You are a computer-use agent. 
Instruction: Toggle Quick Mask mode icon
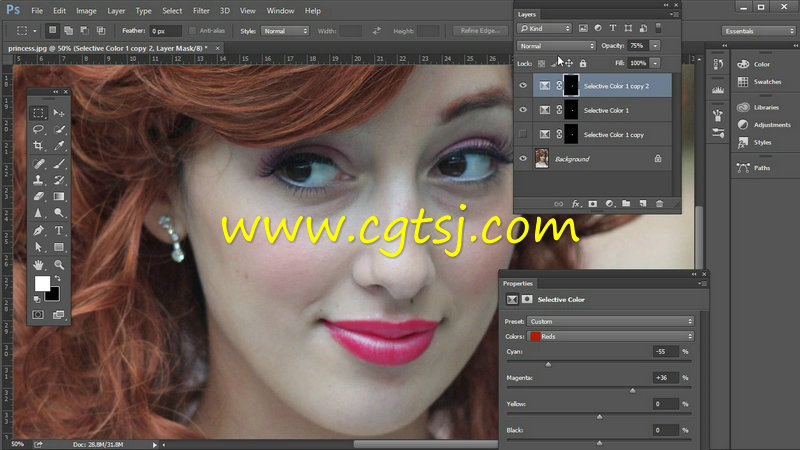pyautogui.click(x=38, y=315)
